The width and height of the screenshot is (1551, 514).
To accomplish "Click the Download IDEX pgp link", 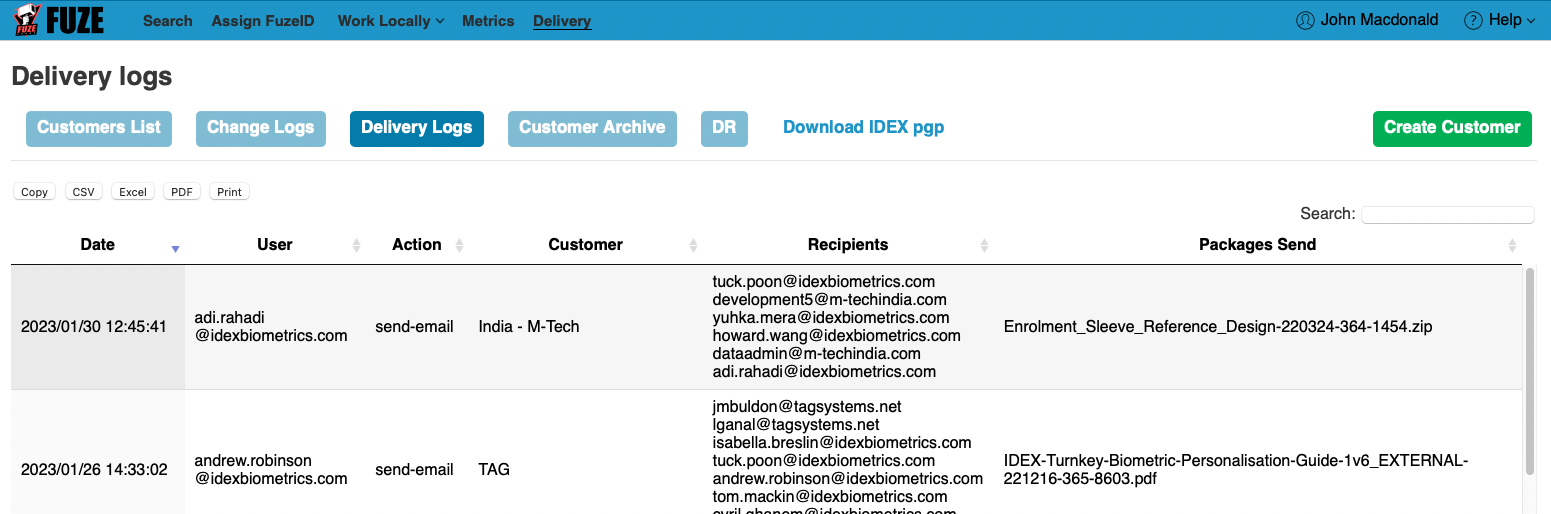I will click(863, 127).
